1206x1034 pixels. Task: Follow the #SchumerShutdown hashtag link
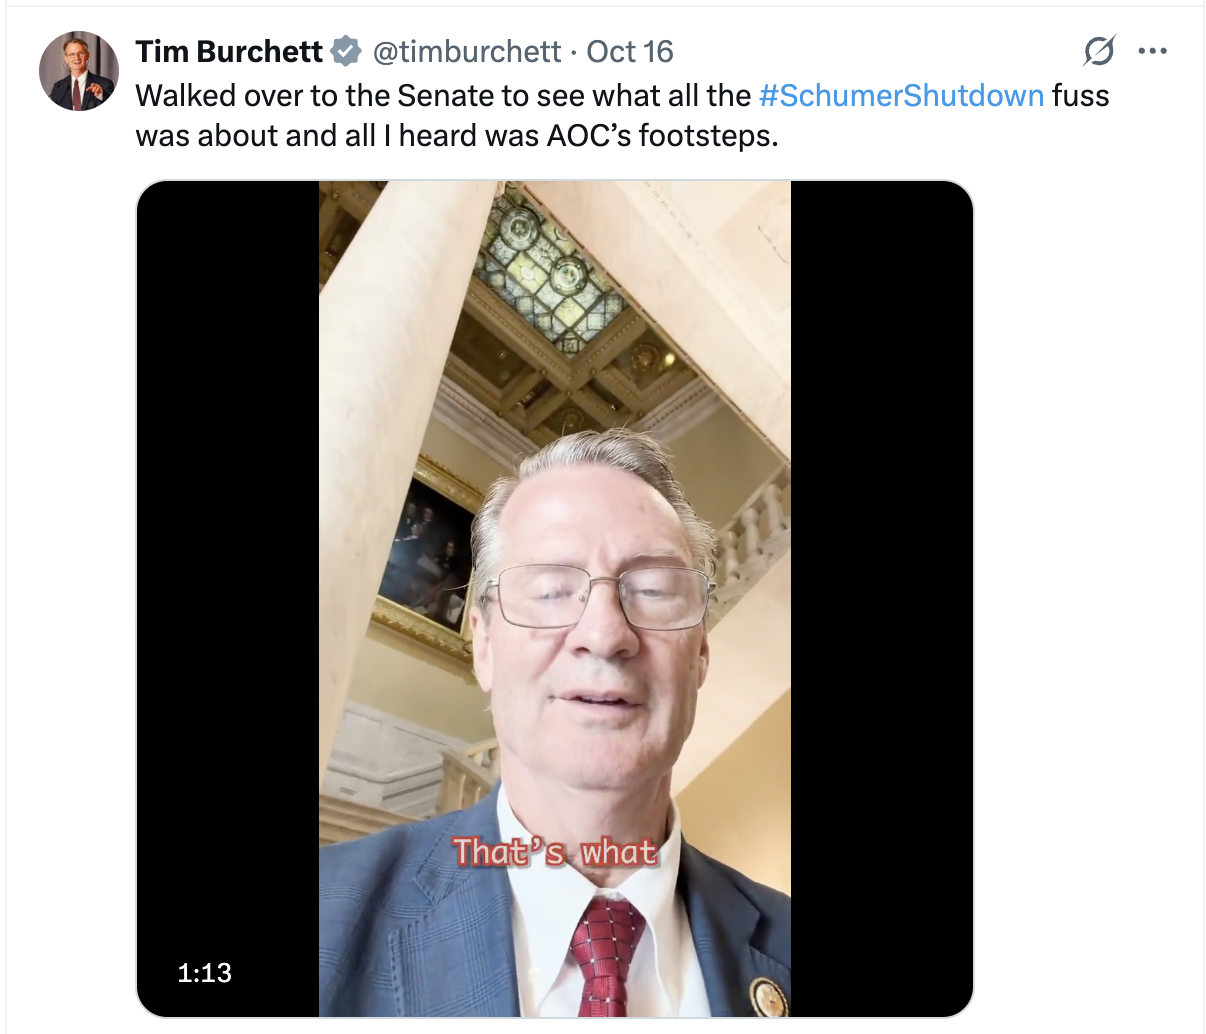(901, 95)
